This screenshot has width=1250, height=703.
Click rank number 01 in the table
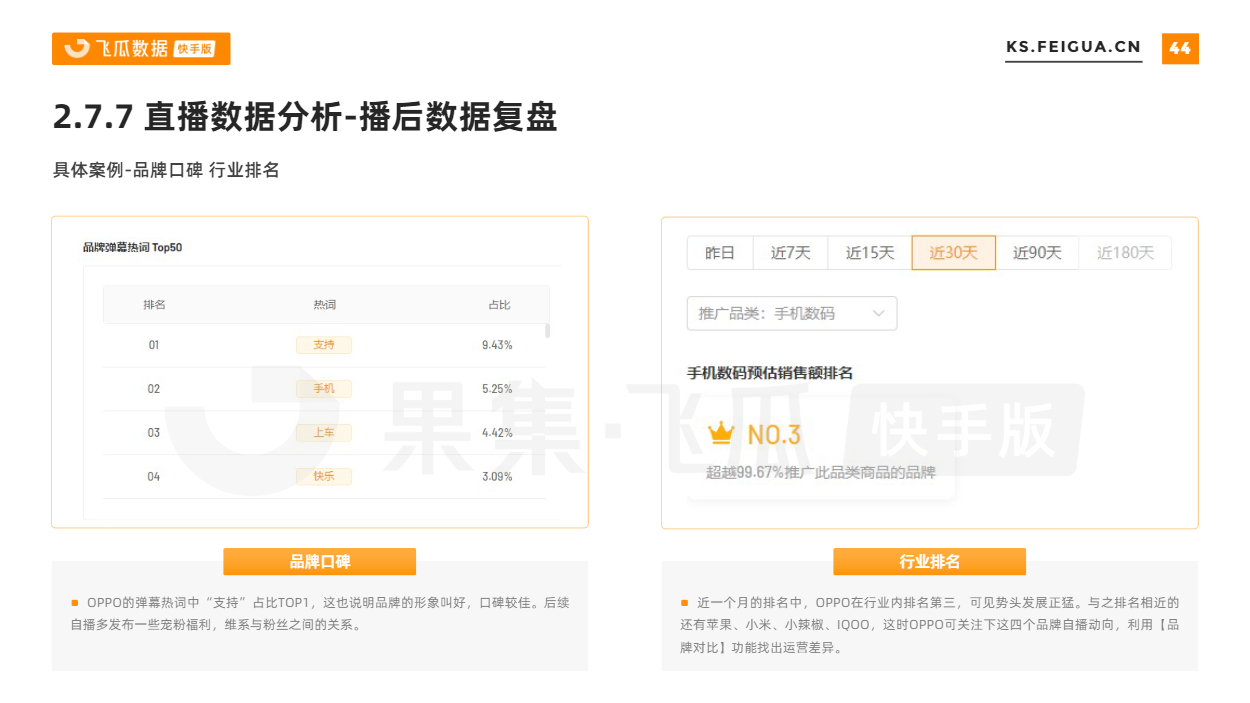pyautogui.click(x=154, y=345)
